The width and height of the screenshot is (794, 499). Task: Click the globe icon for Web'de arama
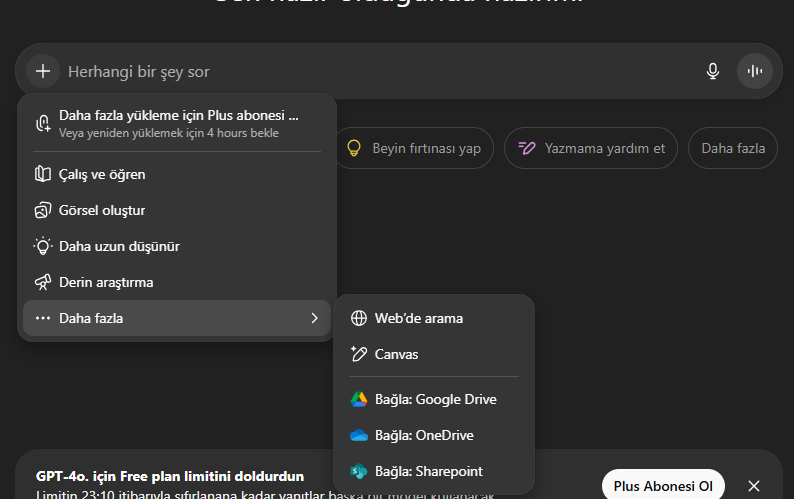click(359, 318)
